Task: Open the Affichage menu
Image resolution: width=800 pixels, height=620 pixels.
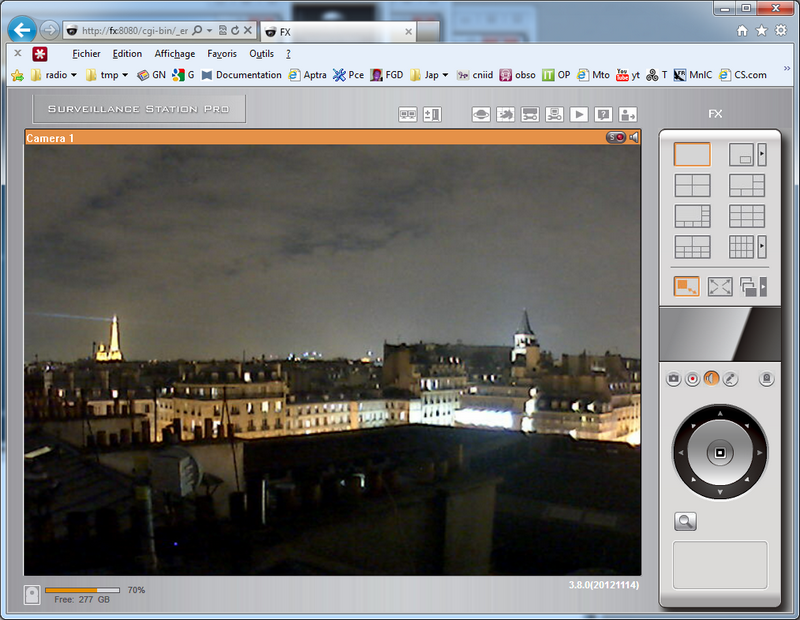Action: coord(174,54)
